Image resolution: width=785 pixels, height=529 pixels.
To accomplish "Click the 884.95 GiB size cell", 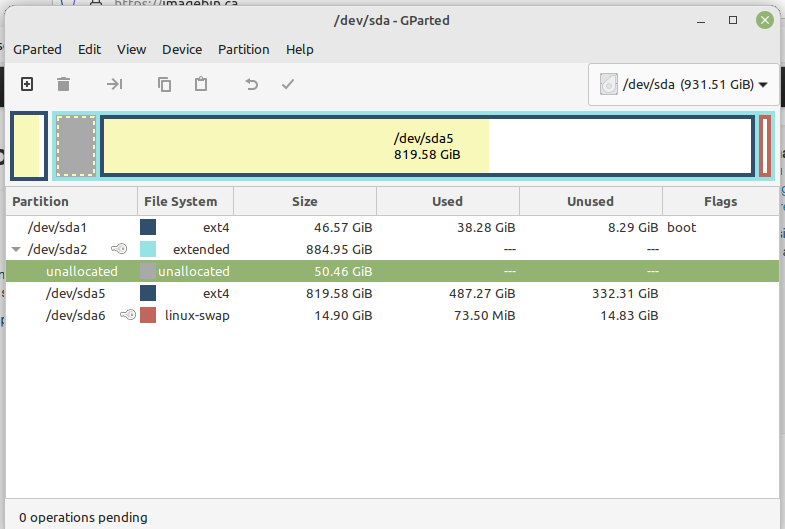I will coord(339,250).
